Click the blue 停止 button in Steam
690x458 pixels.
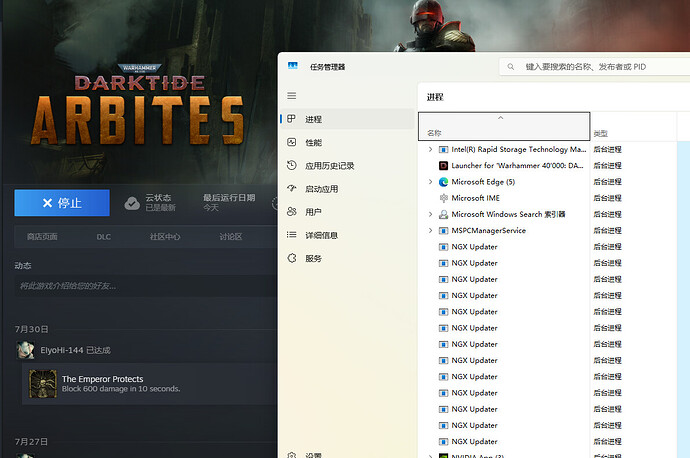pos(62,203)
